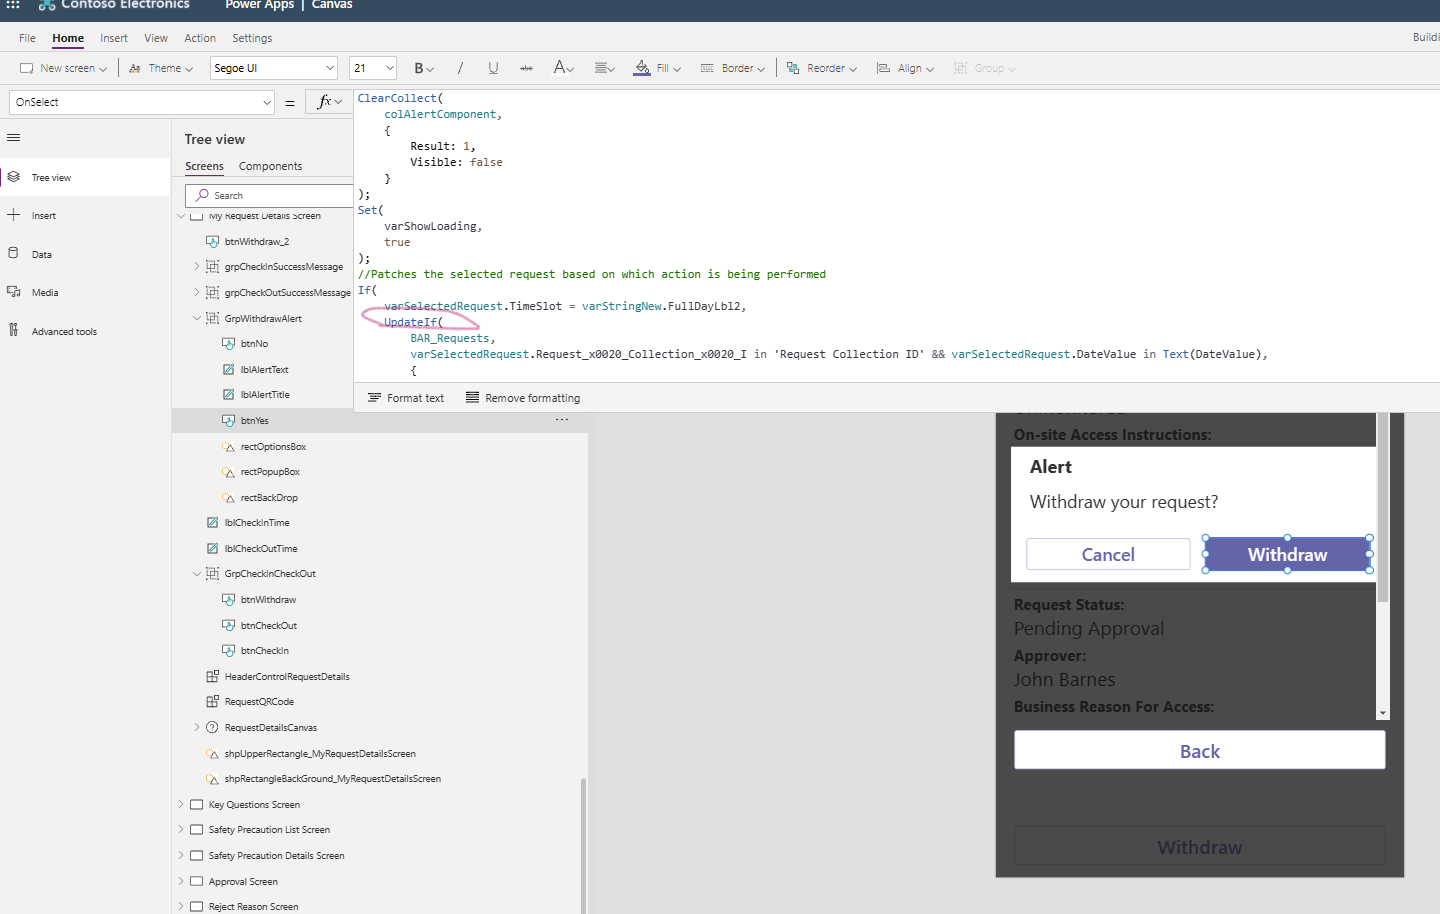The height and width of the screenshot is (914, 1440).
Task: Open Insert pane in left rail
Action: tap(85, 215)
